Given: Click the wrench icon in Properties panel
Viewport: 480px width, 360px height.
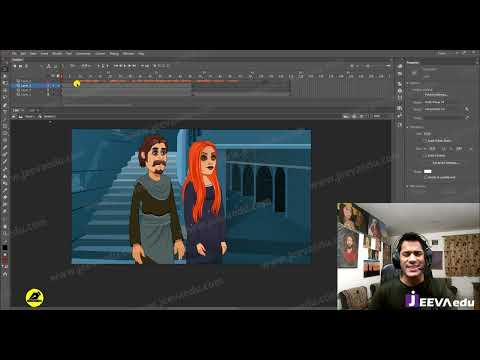Looking at the screenshot, I should click(467, 118).
